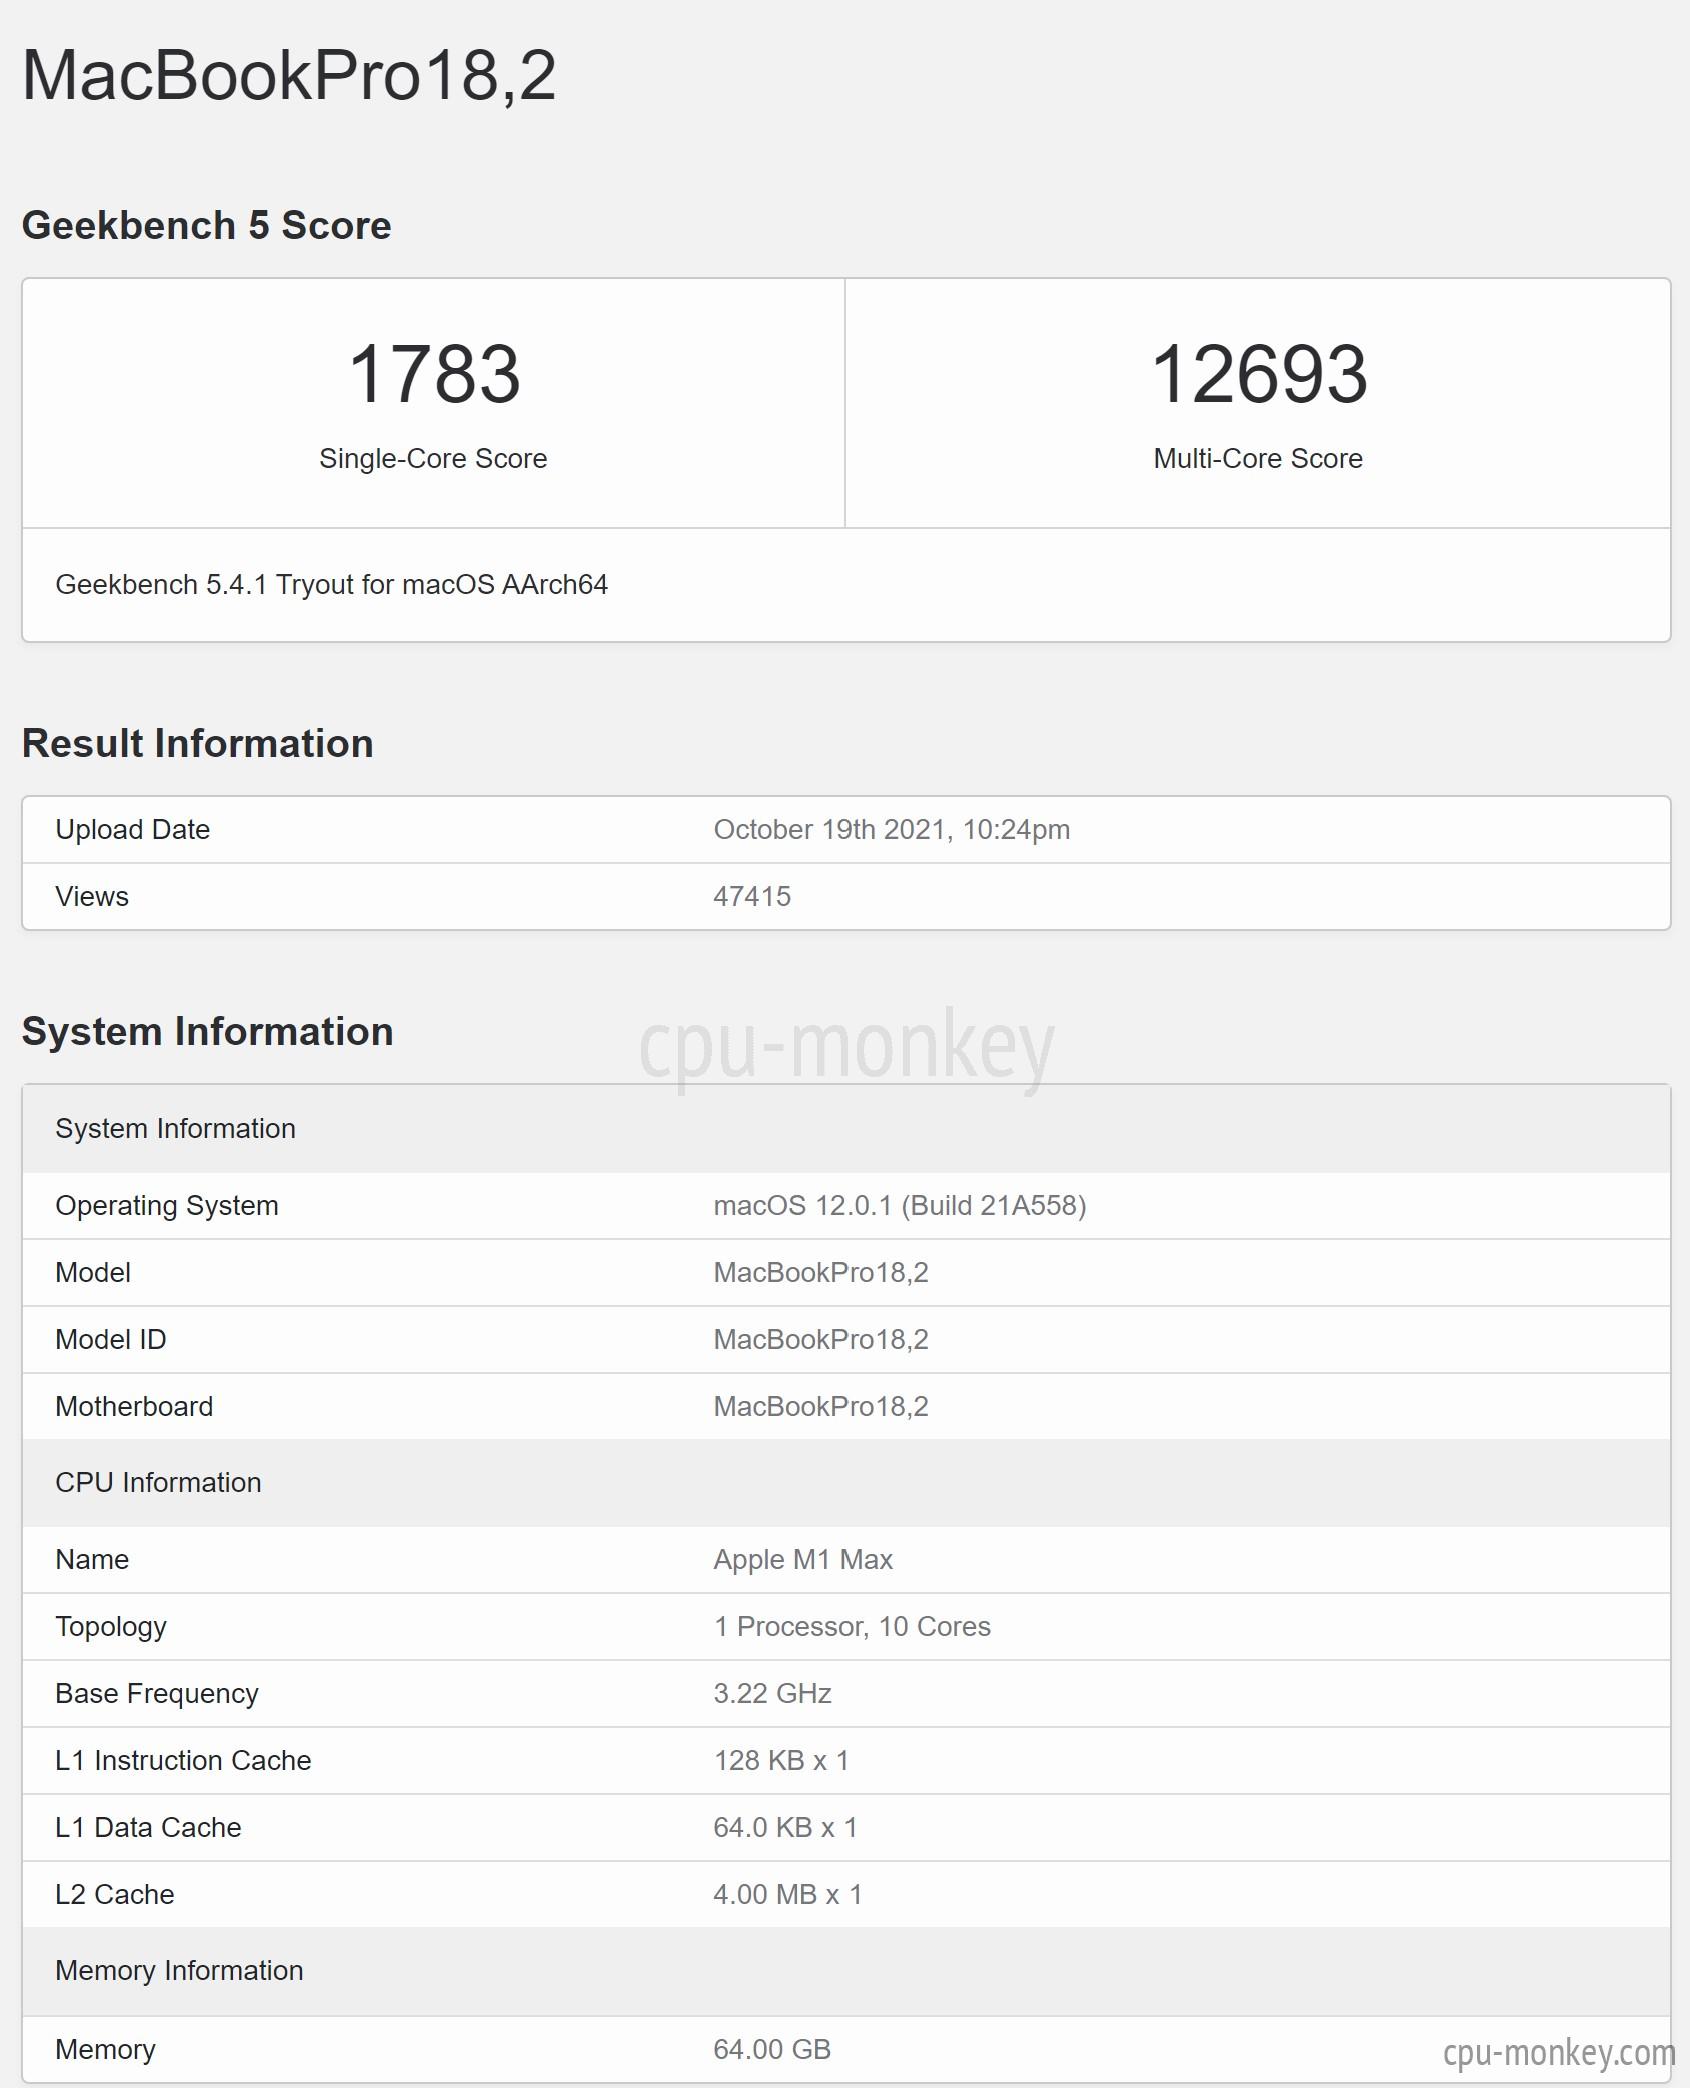Click the L2 Cache label
The width and height of the screenshot is (1690, 2088).
[x=115, y=1894]
